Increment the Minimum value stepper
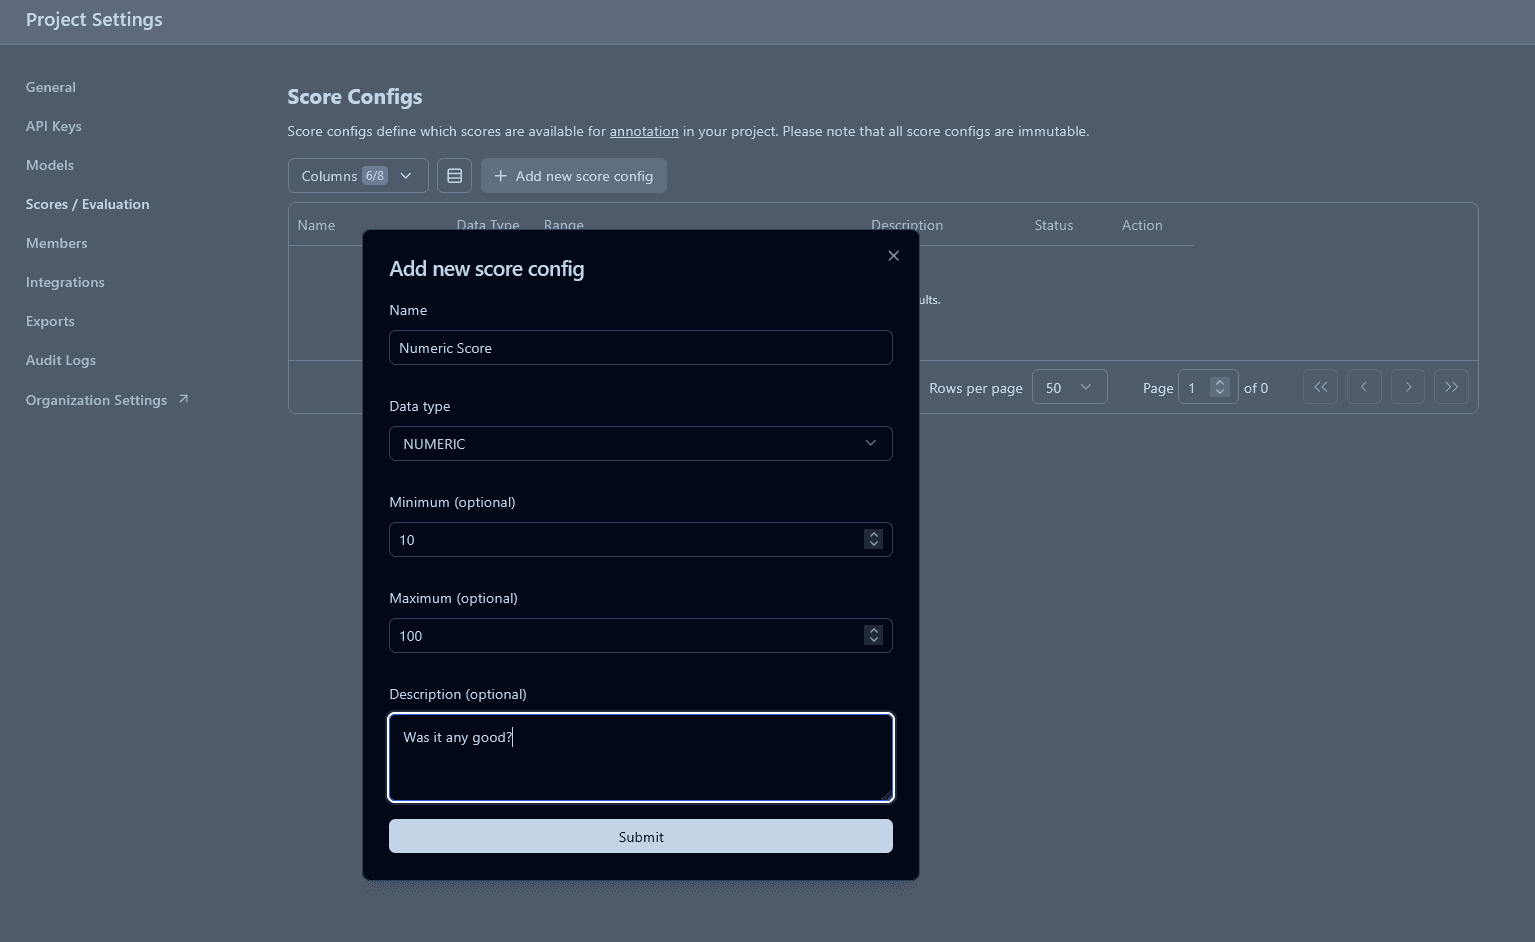 point(873,533)
